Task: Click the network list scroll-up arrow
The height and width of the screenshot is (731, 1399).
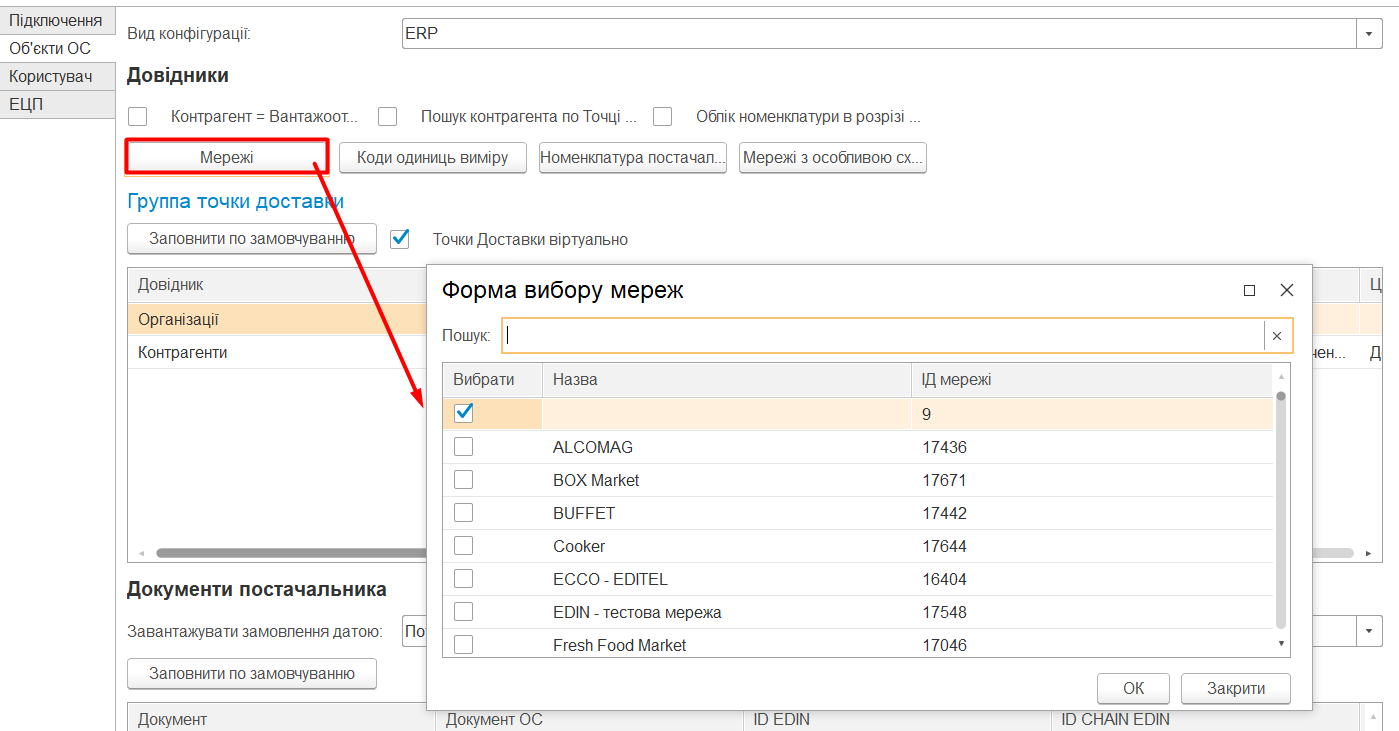Action: [x=1281, y=377]
